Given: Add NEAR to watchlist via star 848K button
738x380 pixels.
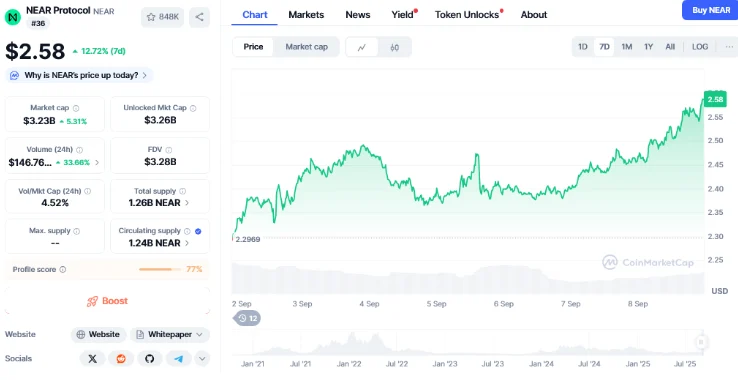Looking at the screenshot, I should point(162,17).
